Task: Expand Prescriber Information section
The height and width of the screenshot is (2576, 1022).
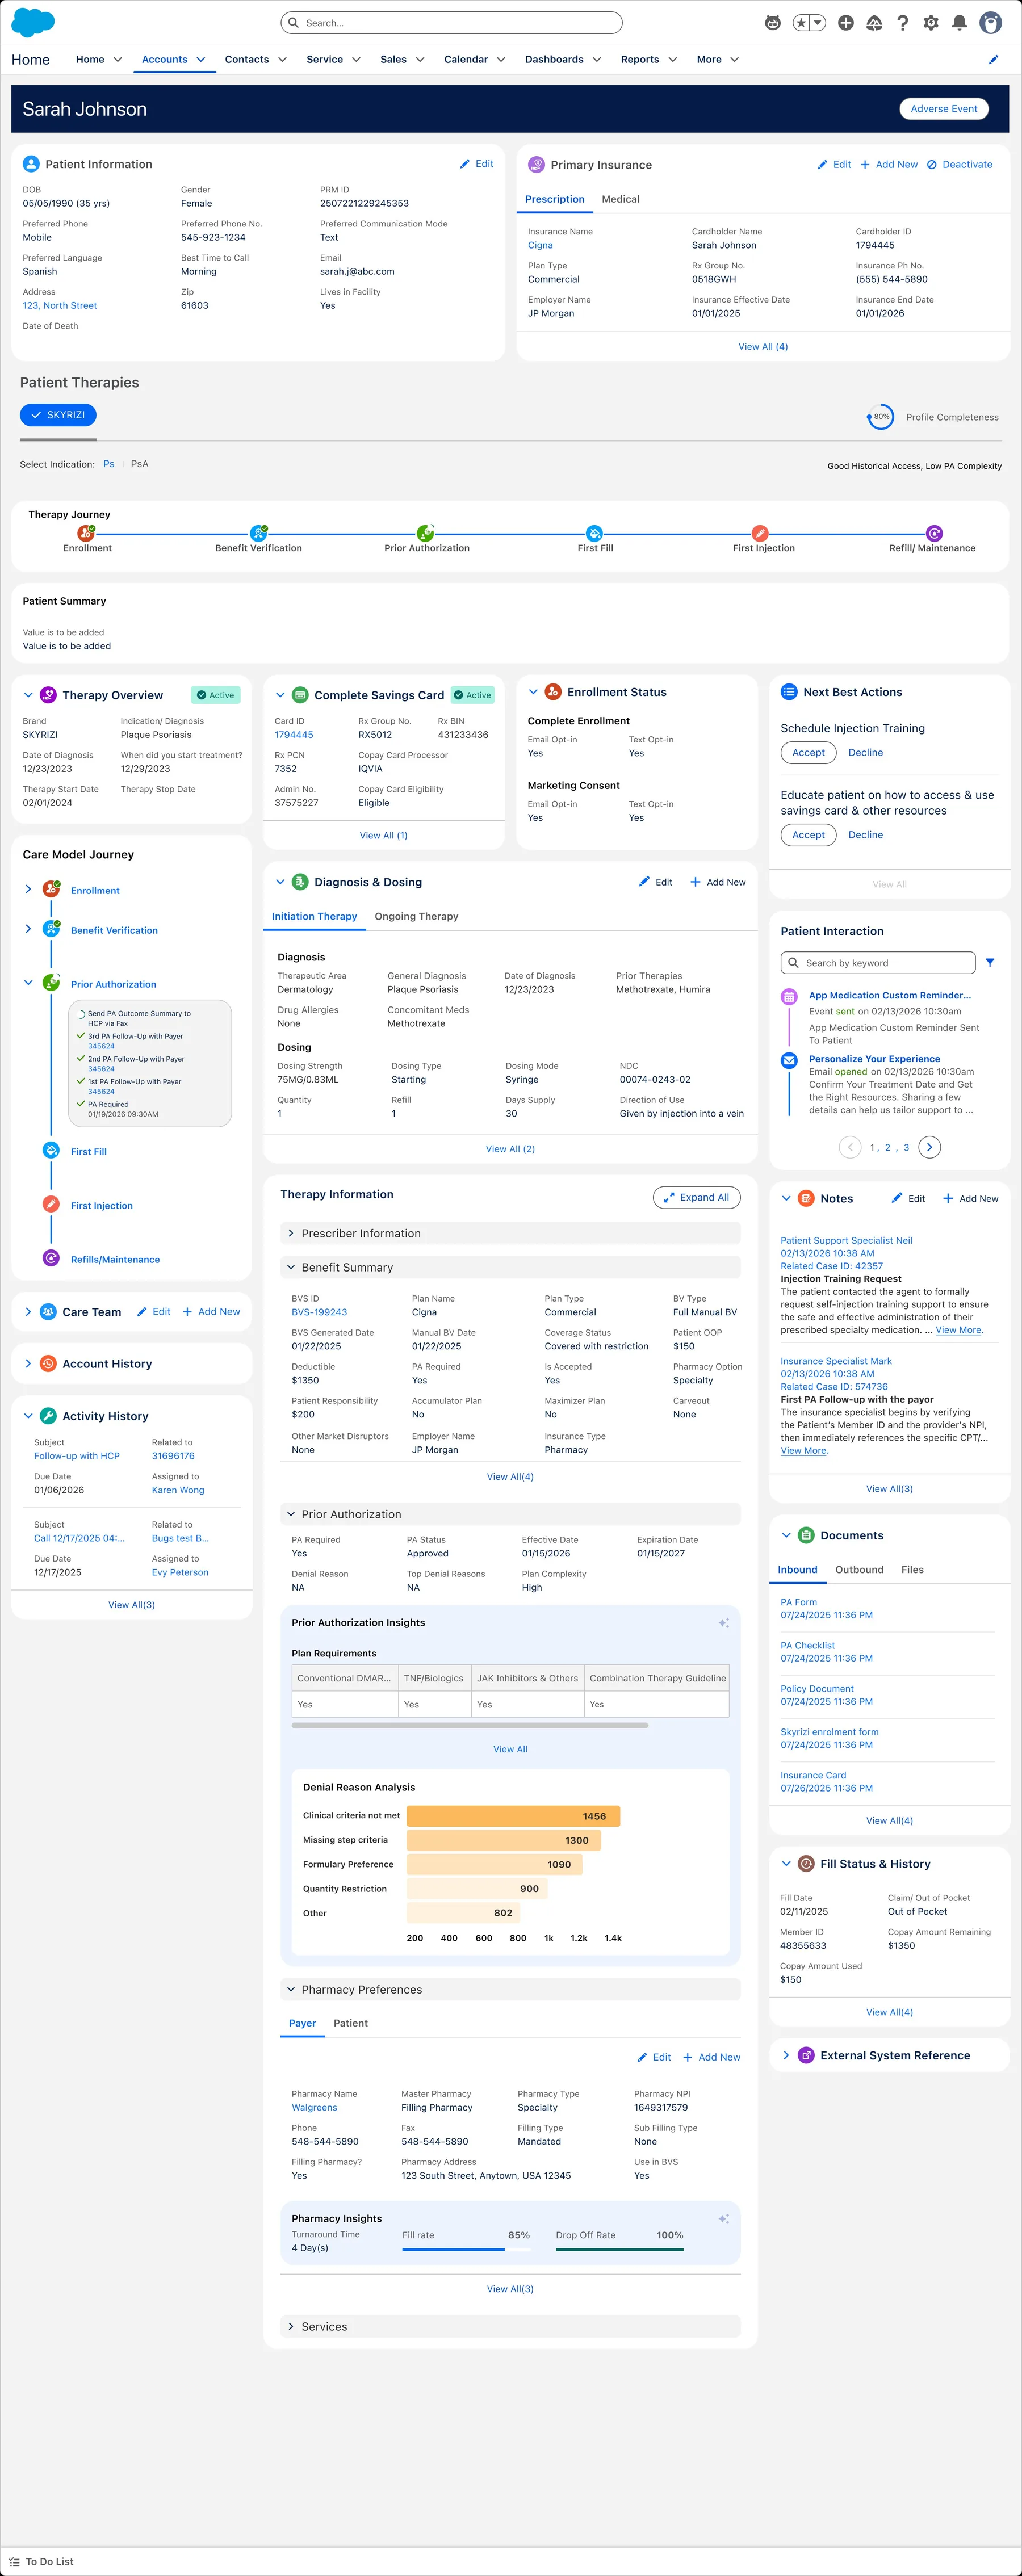Action: click(x=291, y=1234)
